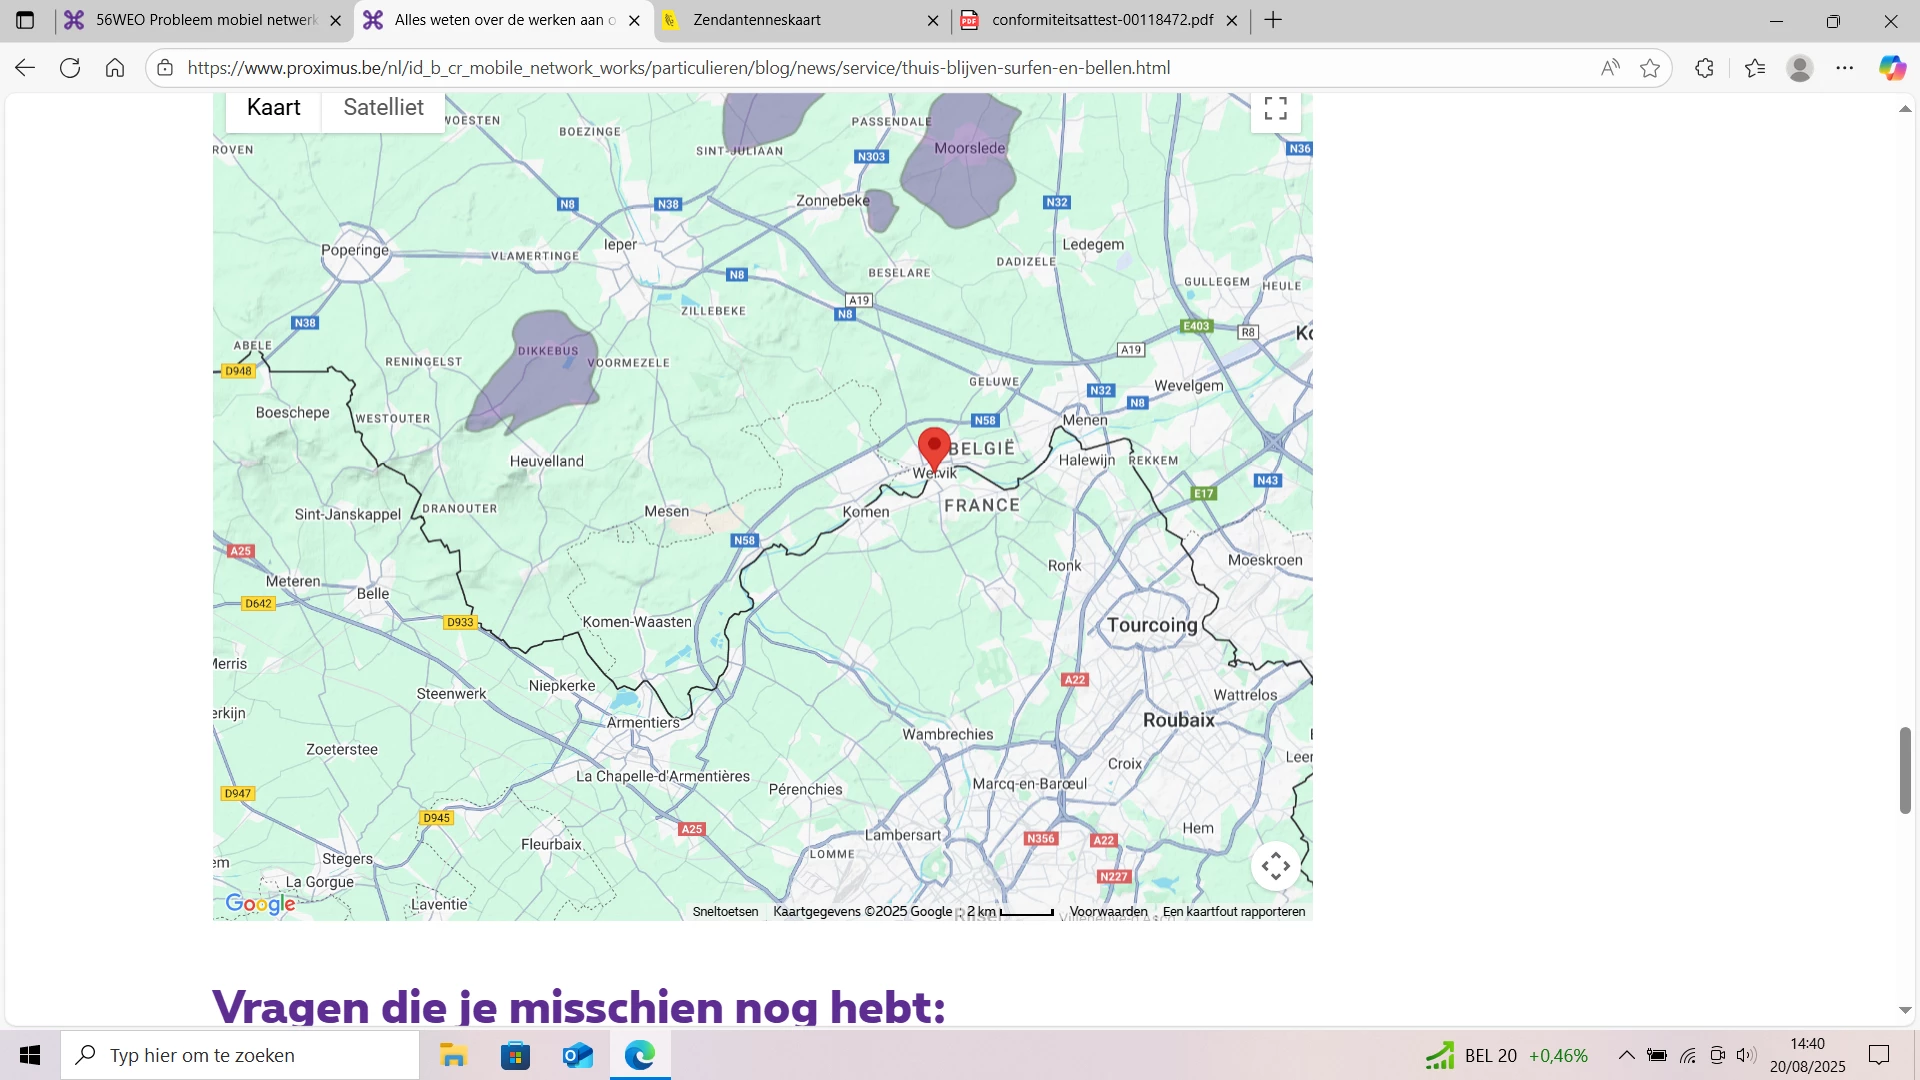
Task: Click the browser refresh button
Action: (70, 68)
